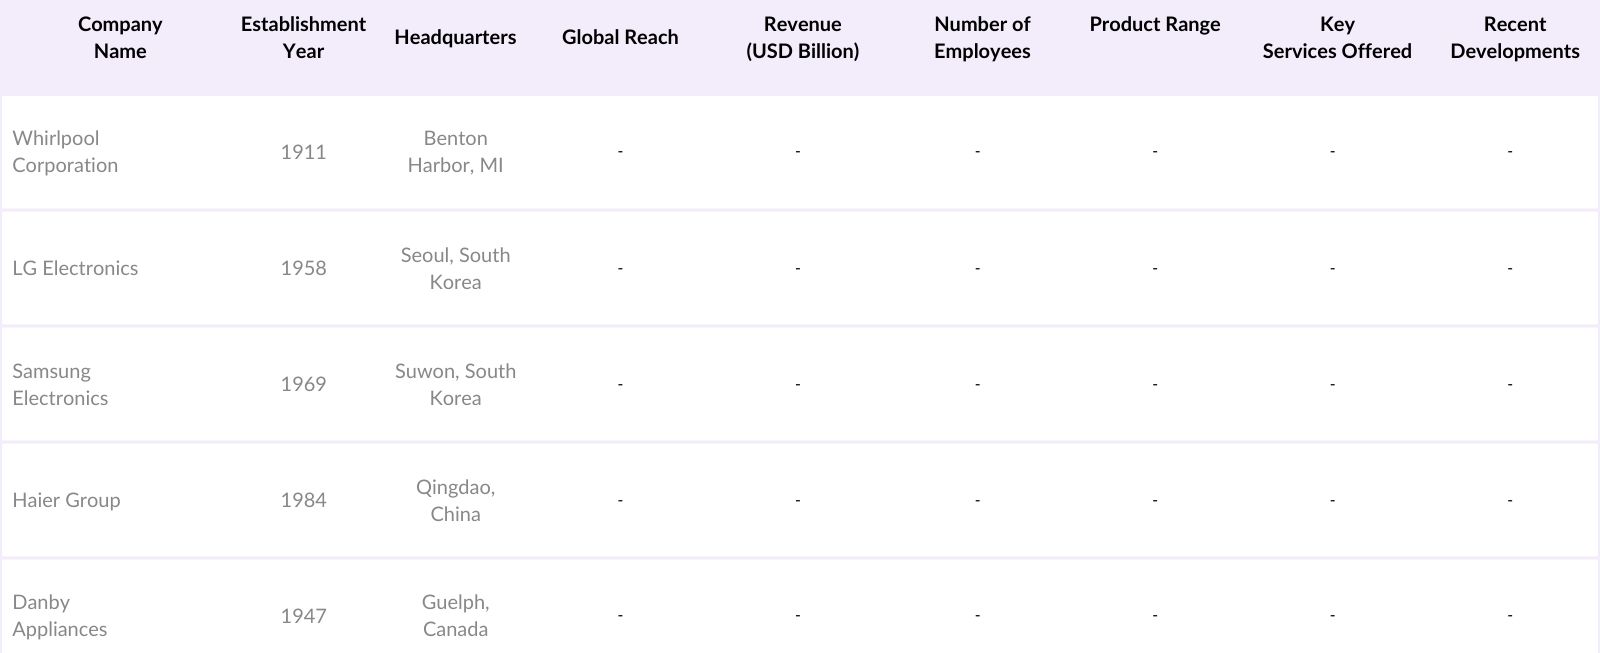The image size is (1600, 653).
Task: Select the Revenue (USD Billion) header
Action: (x=802, y=38)
